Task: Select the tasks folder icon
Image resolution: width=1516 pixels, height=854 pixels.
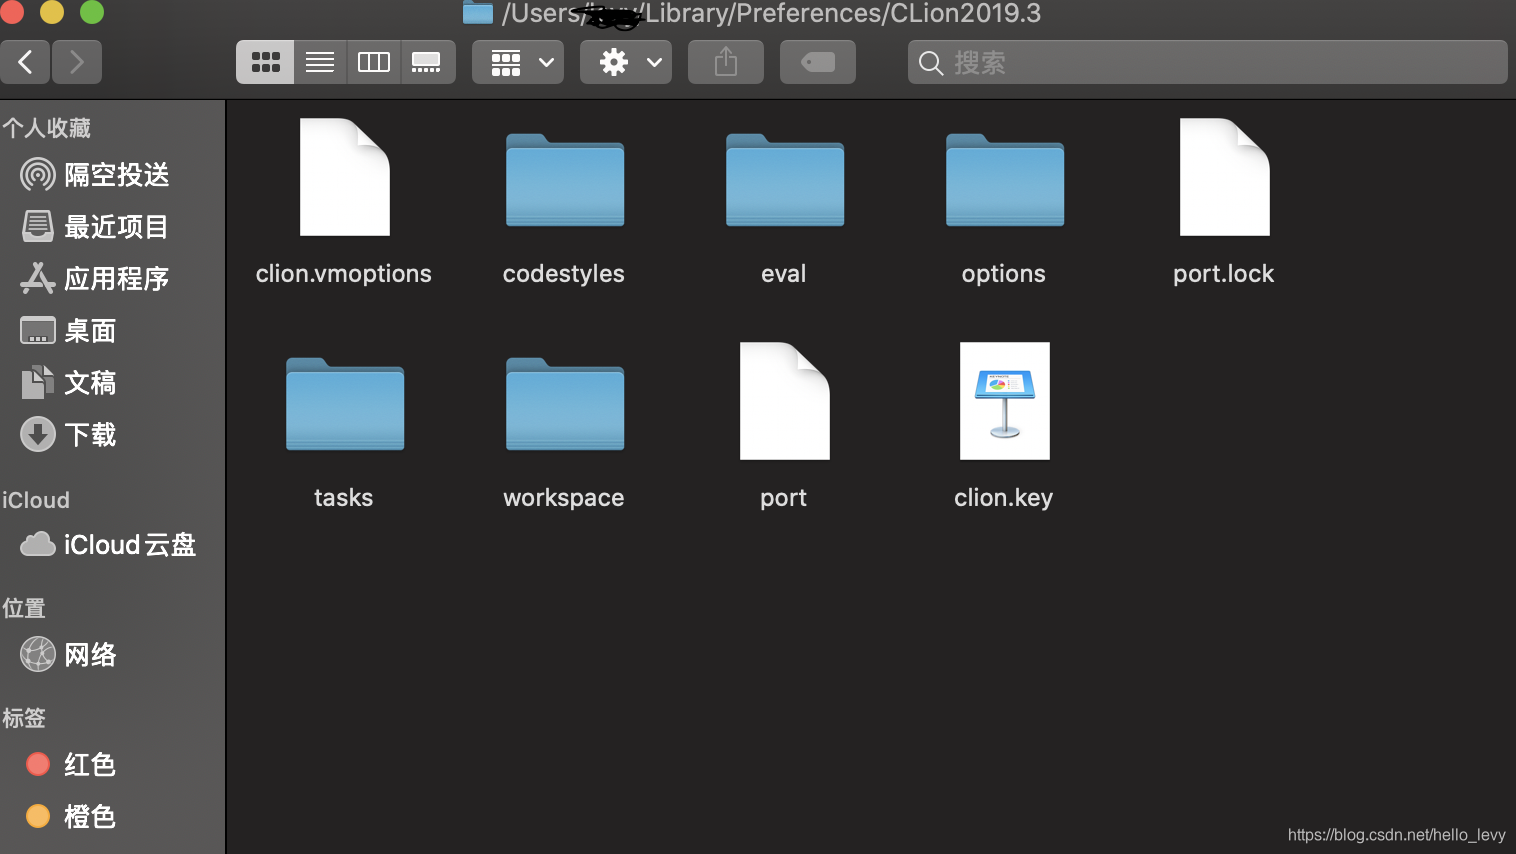Action: click(345, 404)
